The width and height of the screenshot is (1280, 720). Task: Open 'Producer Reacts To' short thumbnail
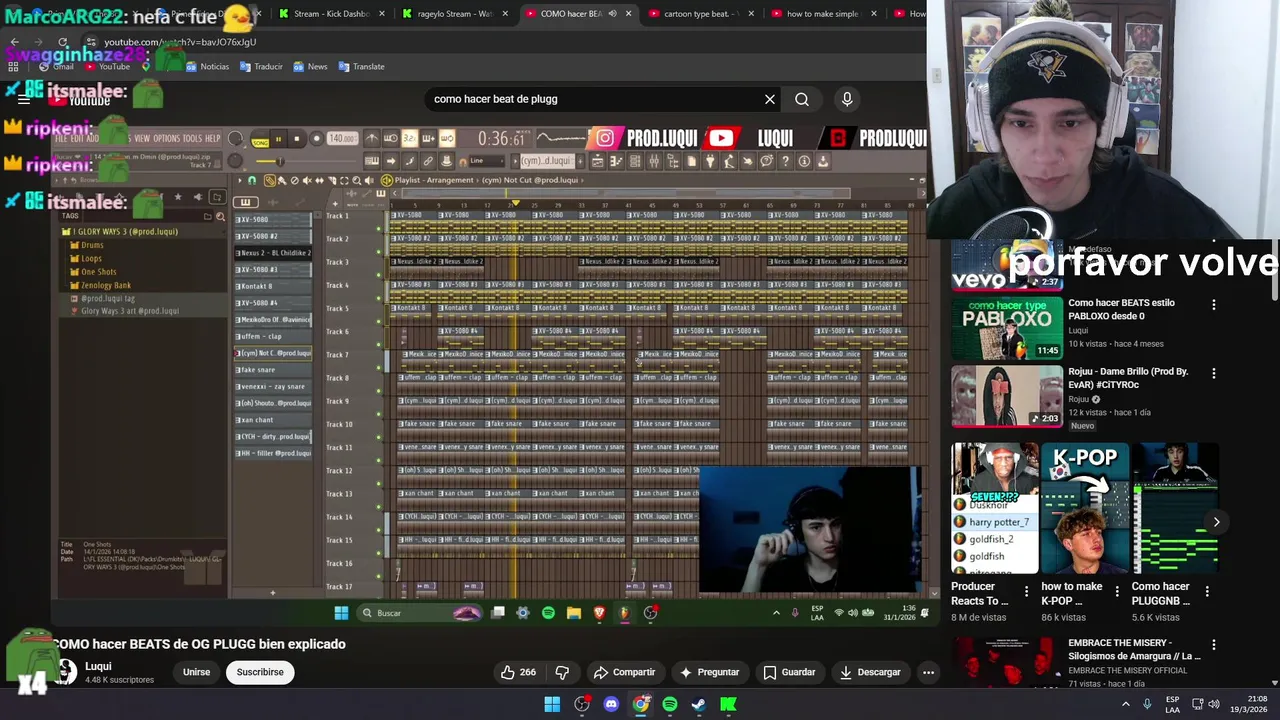tap(995, 508)
